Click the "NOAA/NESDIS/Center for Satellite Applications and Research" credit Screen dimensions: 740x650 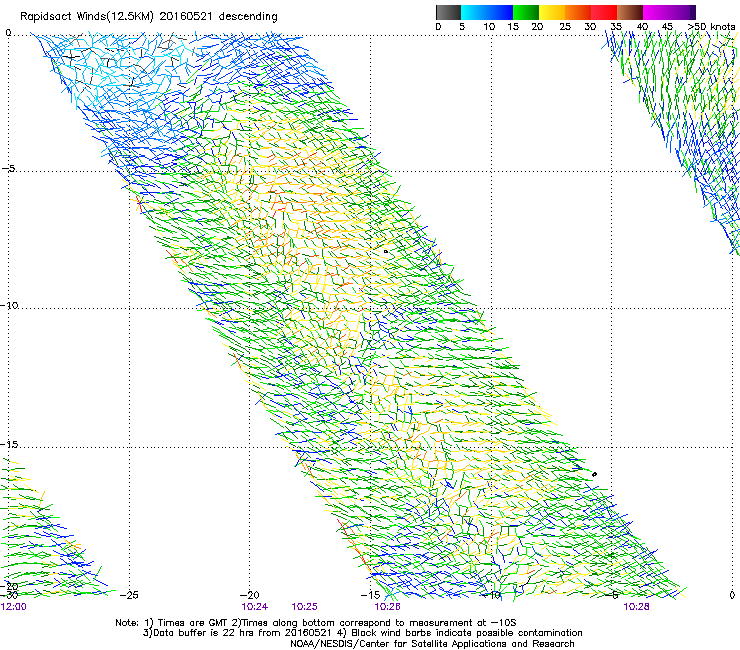(x=432, y=644)
